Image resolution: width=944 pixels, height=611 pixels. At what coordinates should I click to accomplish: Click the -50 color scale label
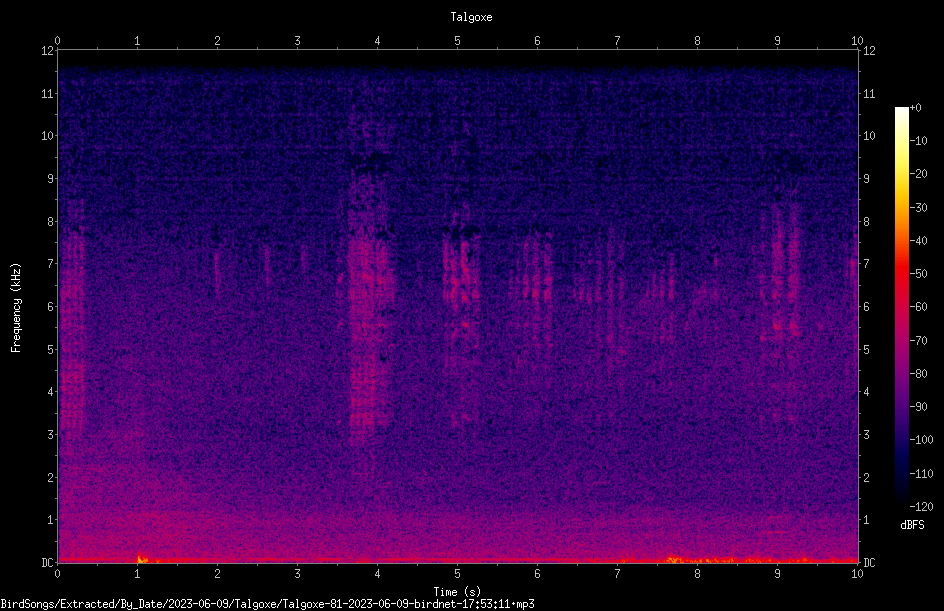(918, 273)
